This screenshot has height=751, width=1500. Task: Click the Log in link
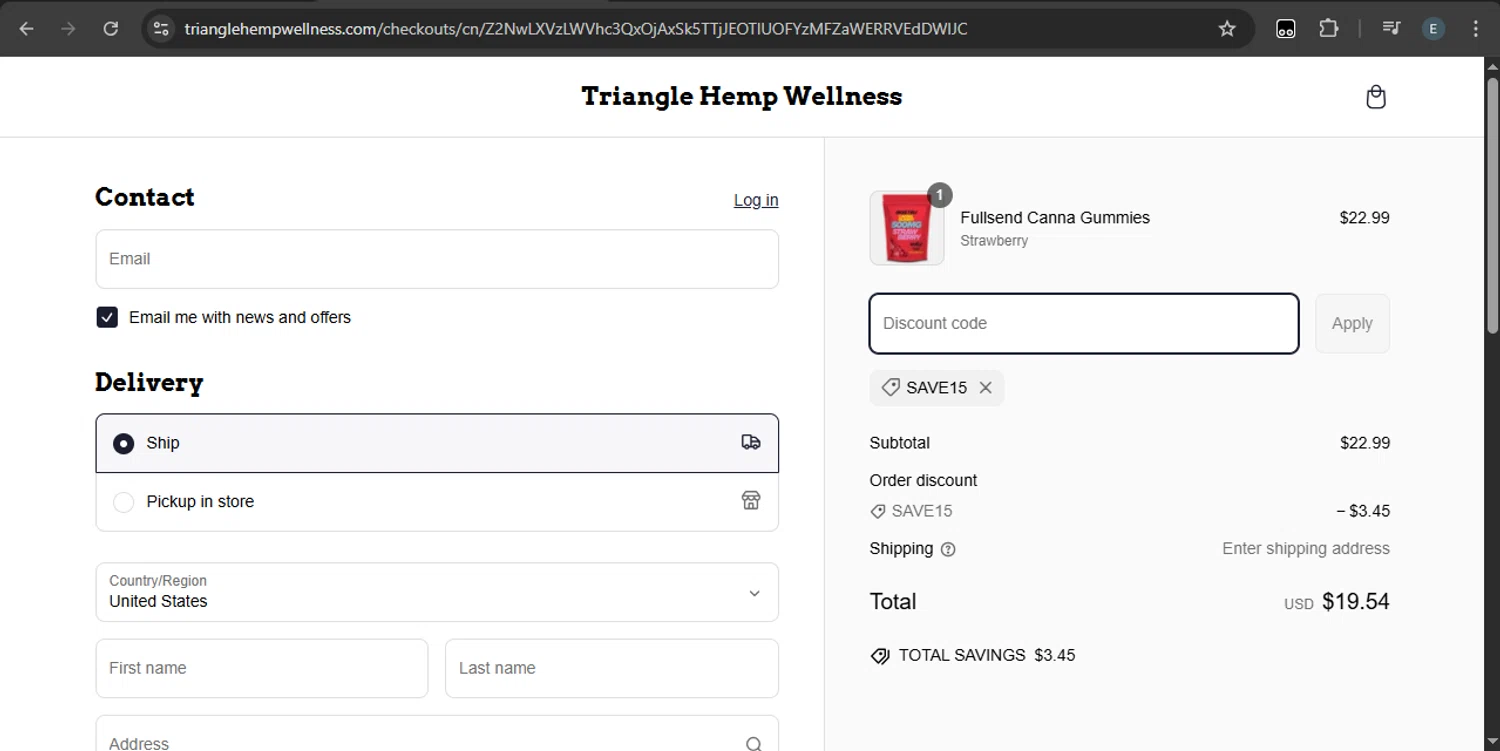(x=756, y=200)
